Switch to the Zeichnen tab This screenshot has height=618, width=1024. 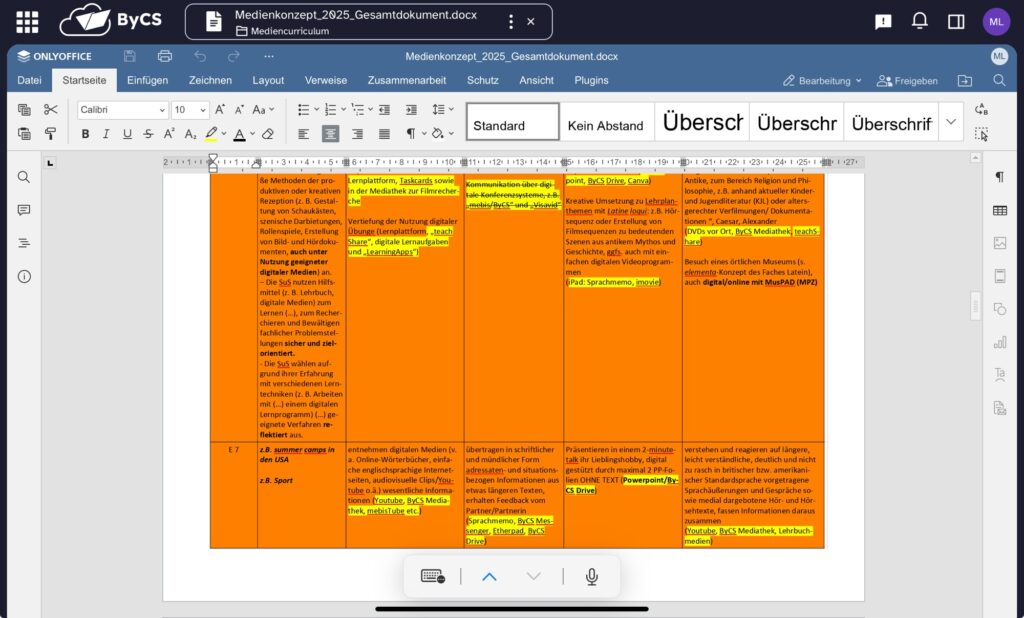click(210, 80)
